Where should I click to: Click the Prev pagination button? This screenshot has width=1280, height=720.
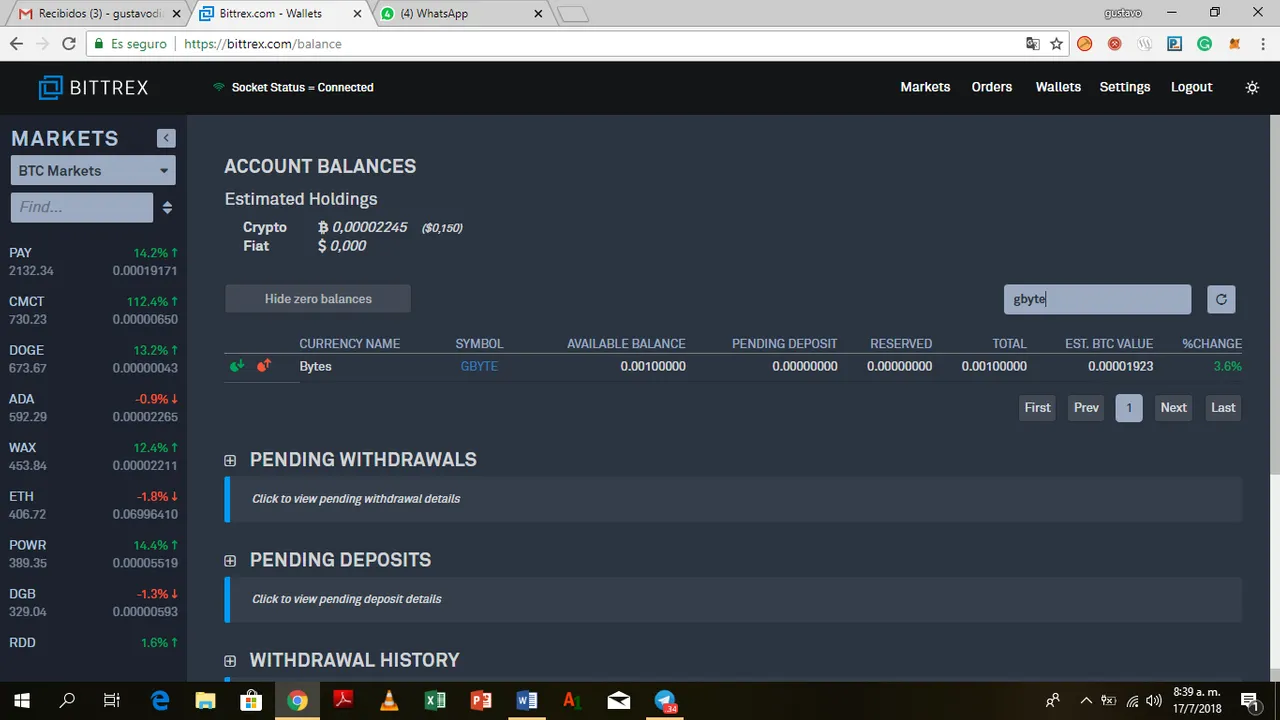(1086, 407)
